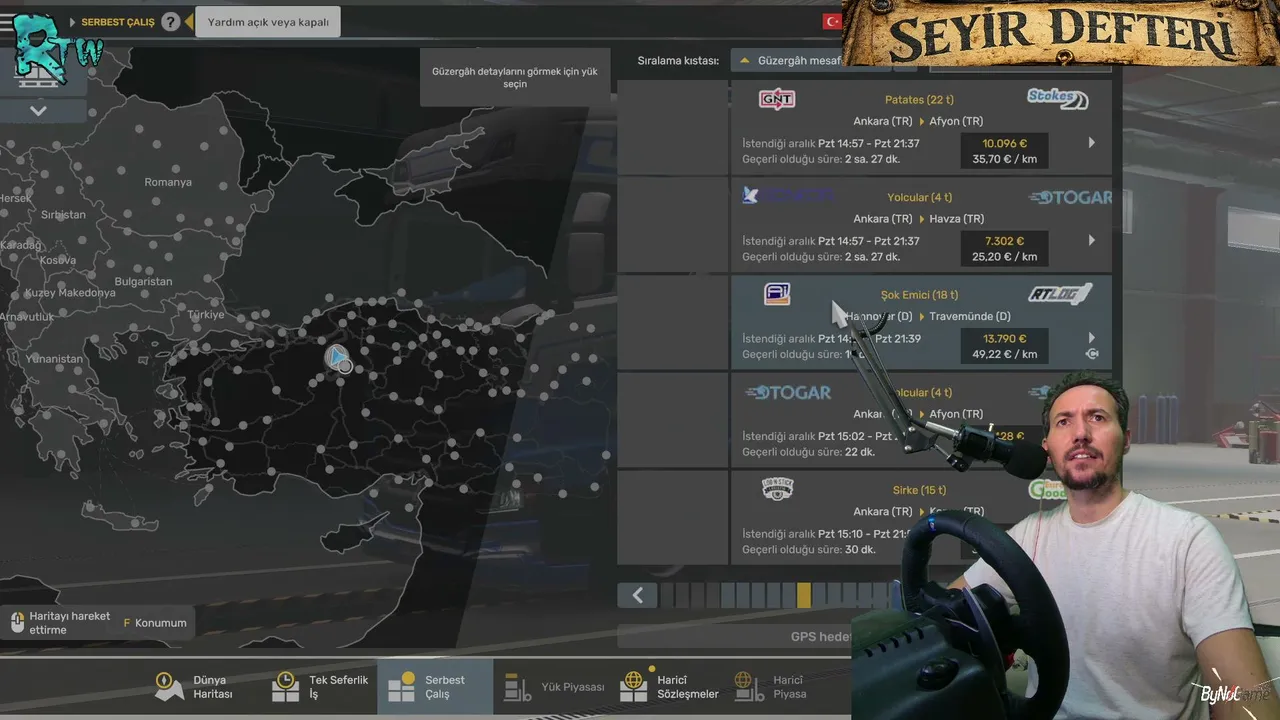Click the Sırbistan label on the map
1280x720 pixels.
(x=64, y=215)
